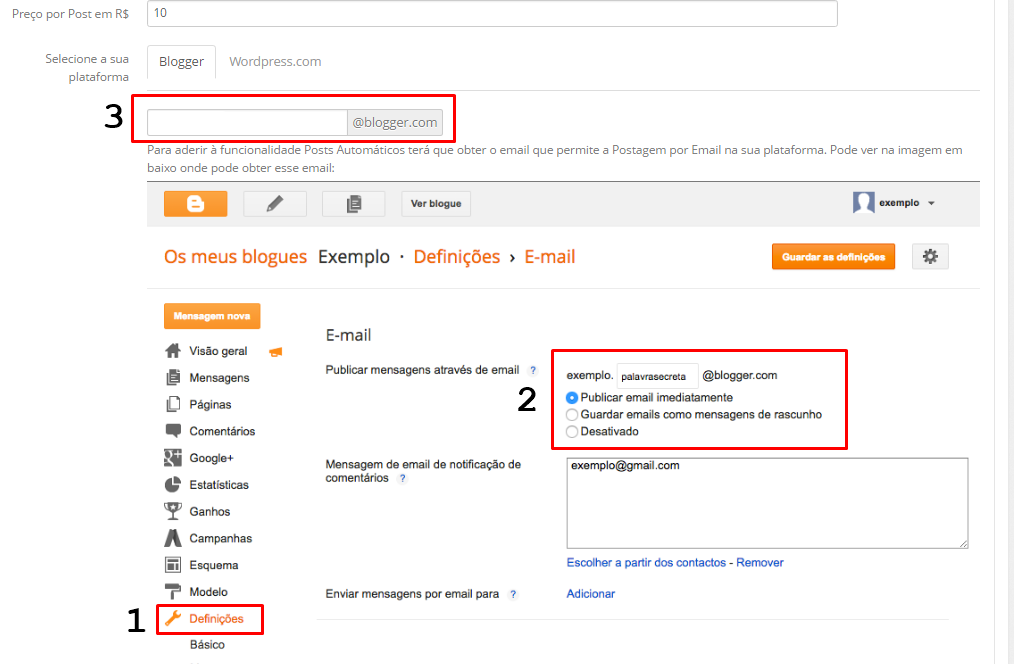Viewport: 1014px width, 668px height.
Task: Click help icon next to notificação de comentários
Action: (x=402, y=479)
